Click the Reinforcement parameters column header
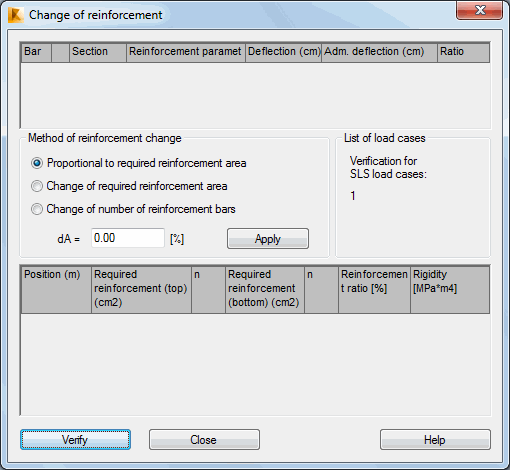The image size is (510, 470). point(186,52)
